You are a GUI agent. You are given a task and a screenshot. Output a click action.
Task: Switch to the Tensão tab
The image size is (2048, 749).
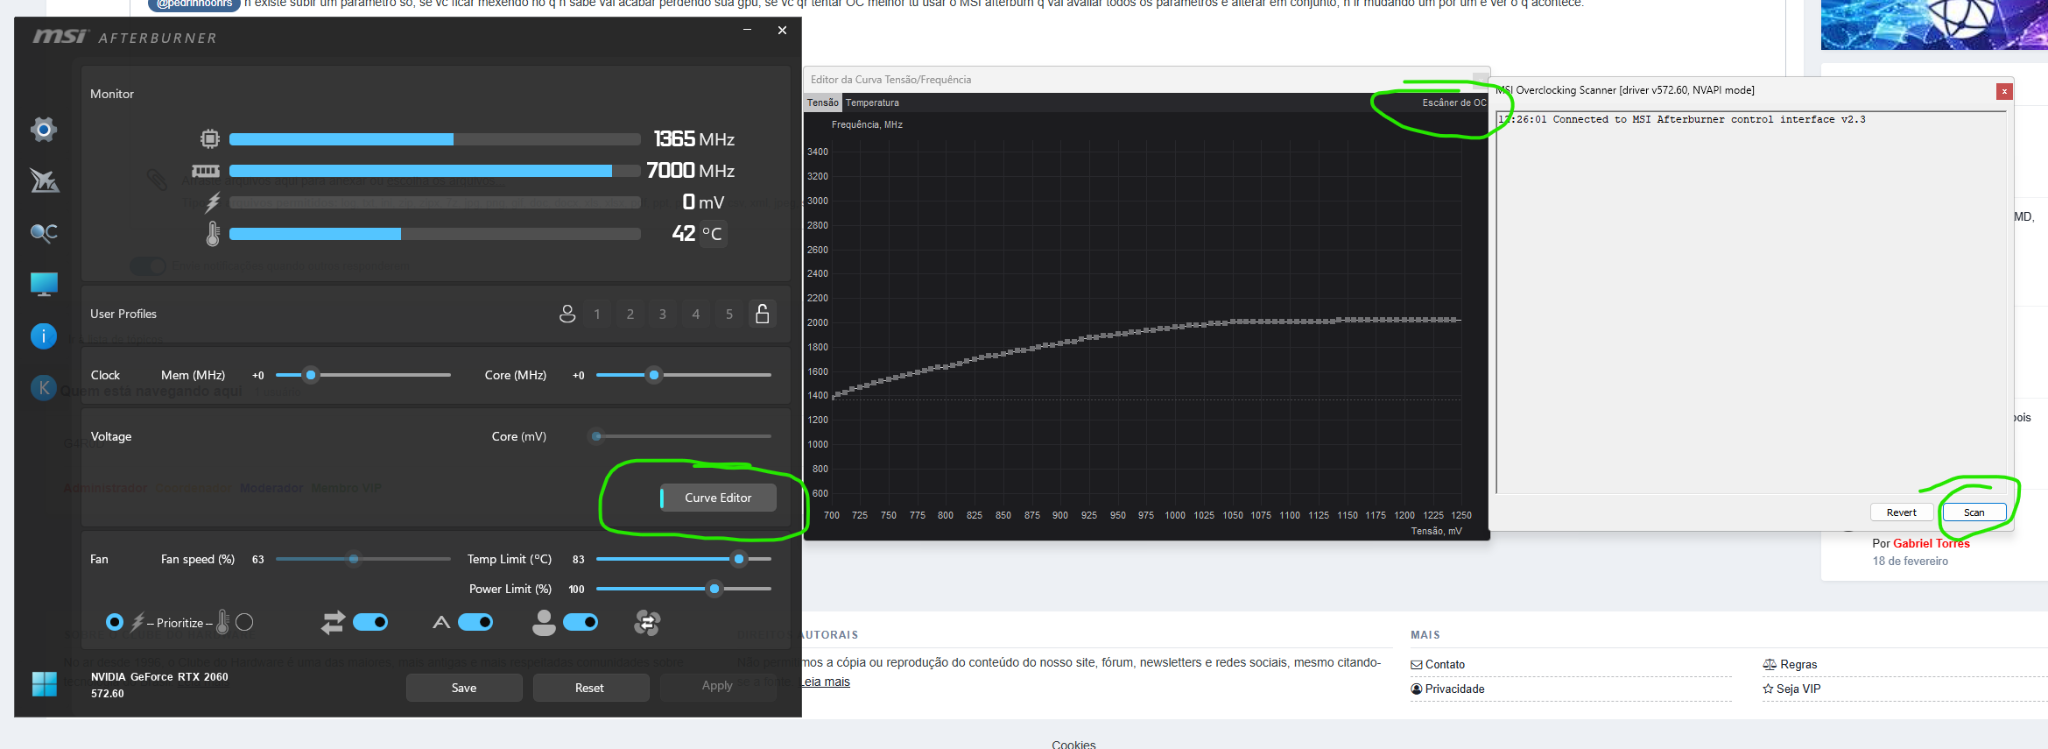tap(823, 103)
